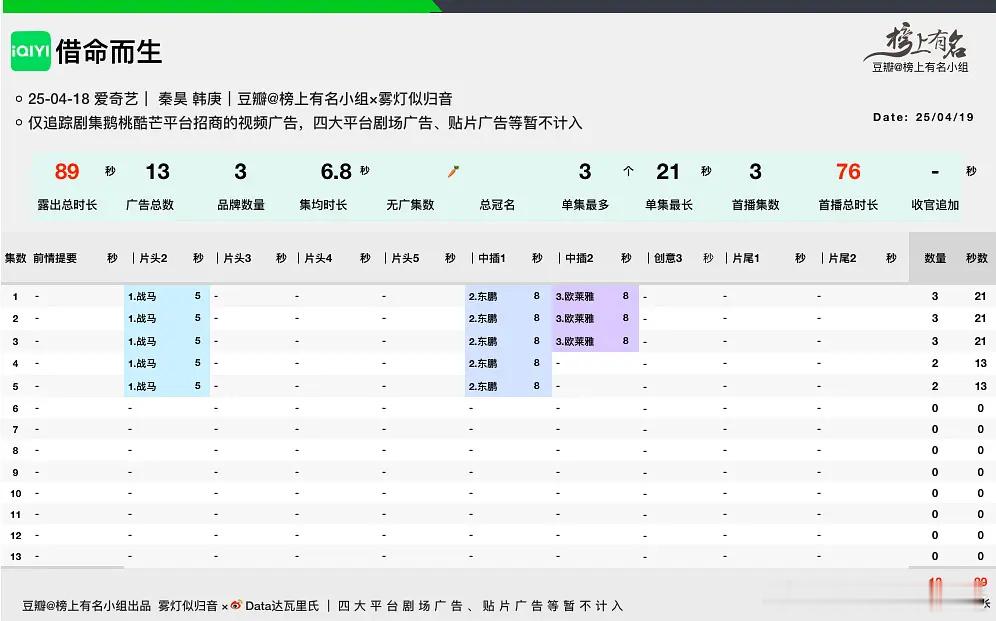The height and width of the screenshot is (621, 996).
Task: Click the 片头3 column header
Action: click(237, 258)
